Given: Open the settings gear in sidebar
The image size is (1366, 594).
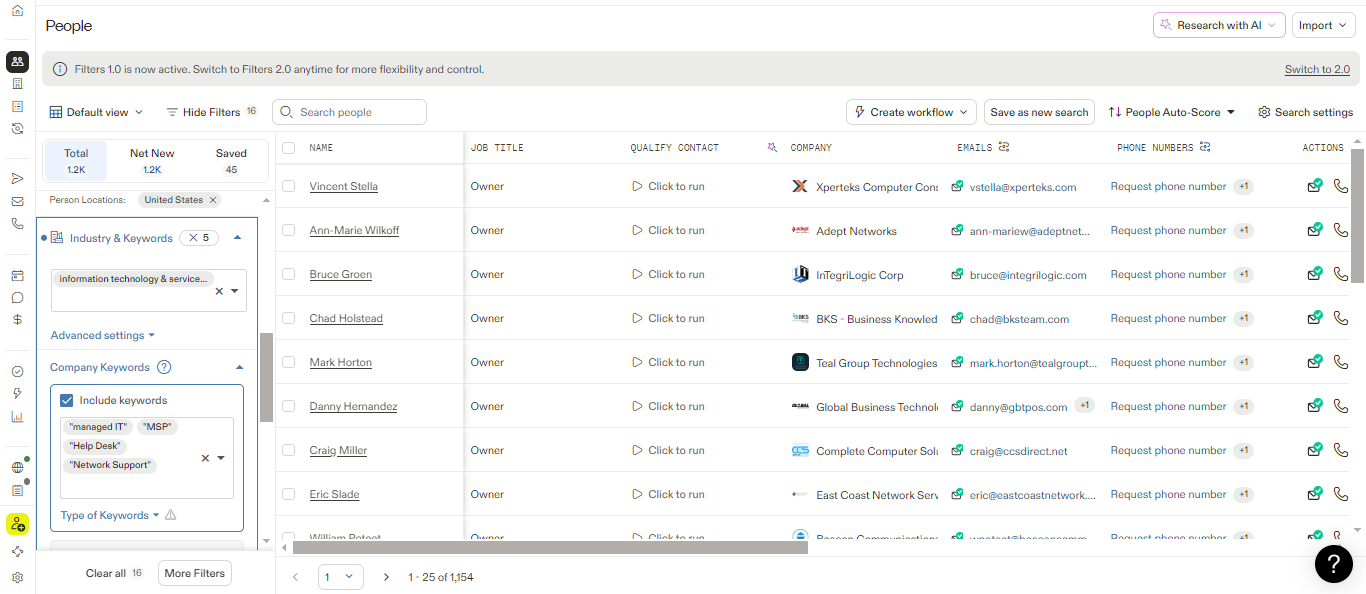Looking at the screenshot, I should point(17,577).
